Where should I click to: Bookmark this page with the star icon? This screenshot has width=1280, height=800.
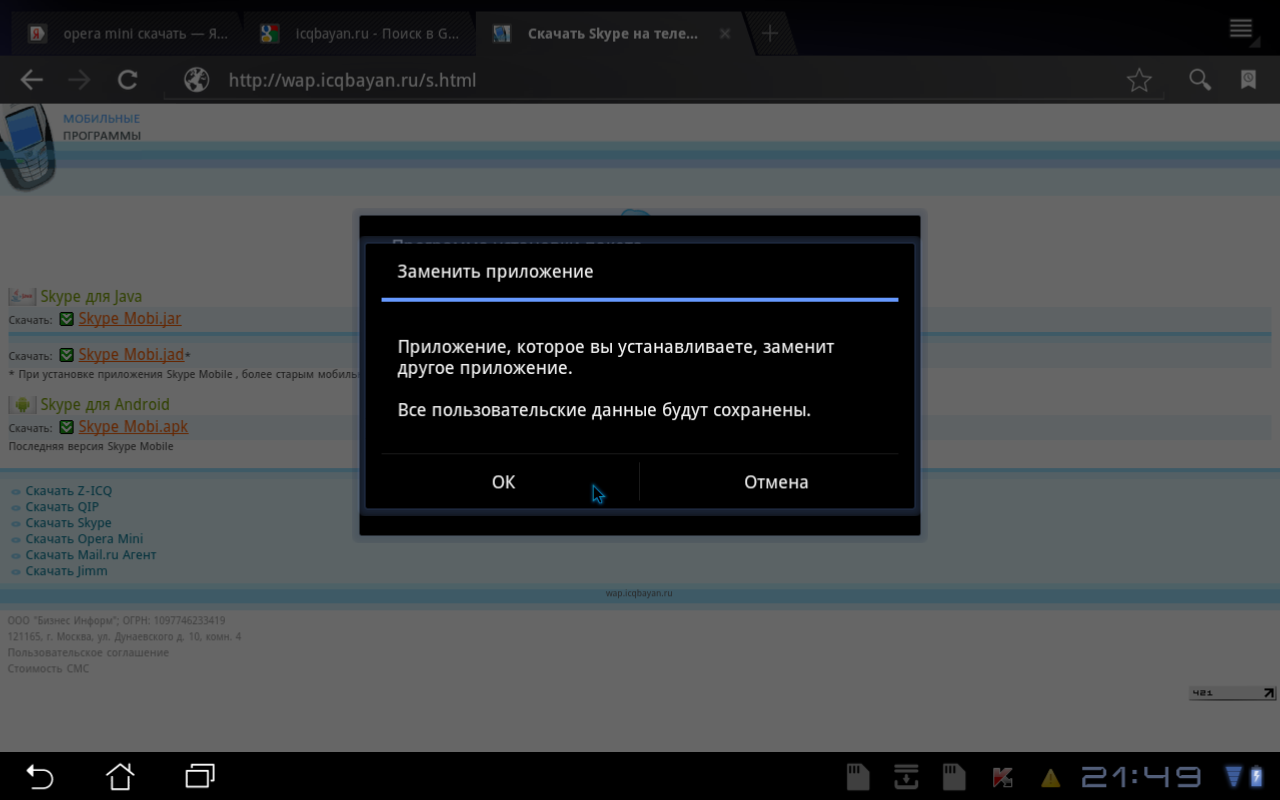click(1139, 80)
